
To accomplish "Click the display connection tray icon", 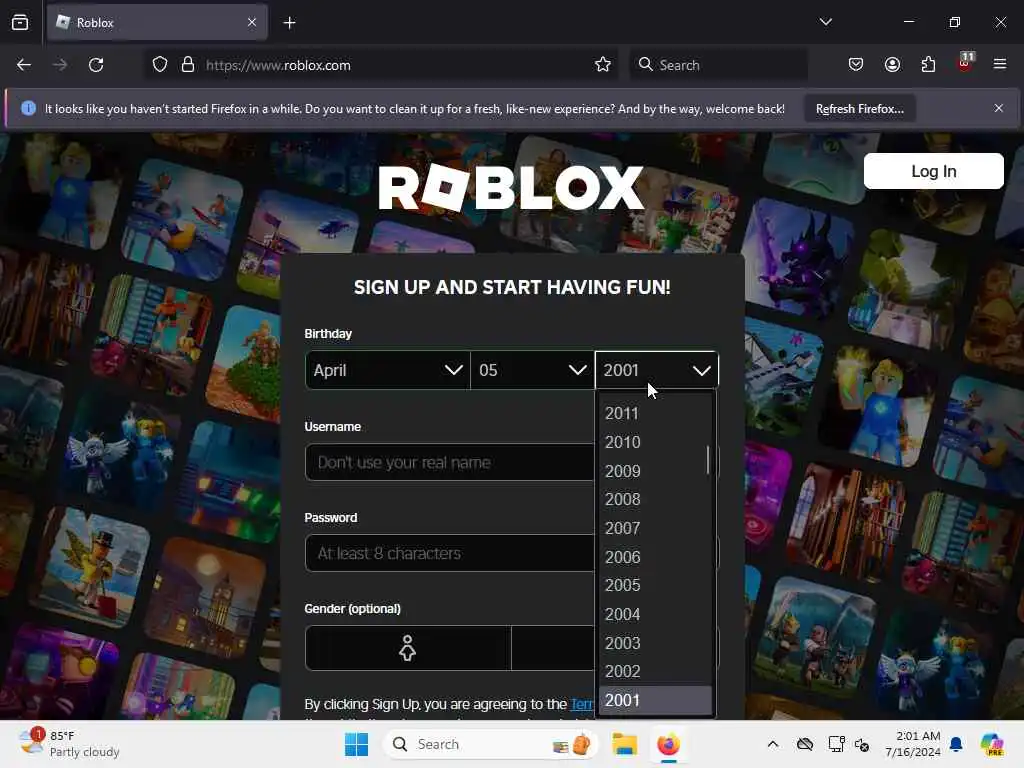I will (836, 744).
